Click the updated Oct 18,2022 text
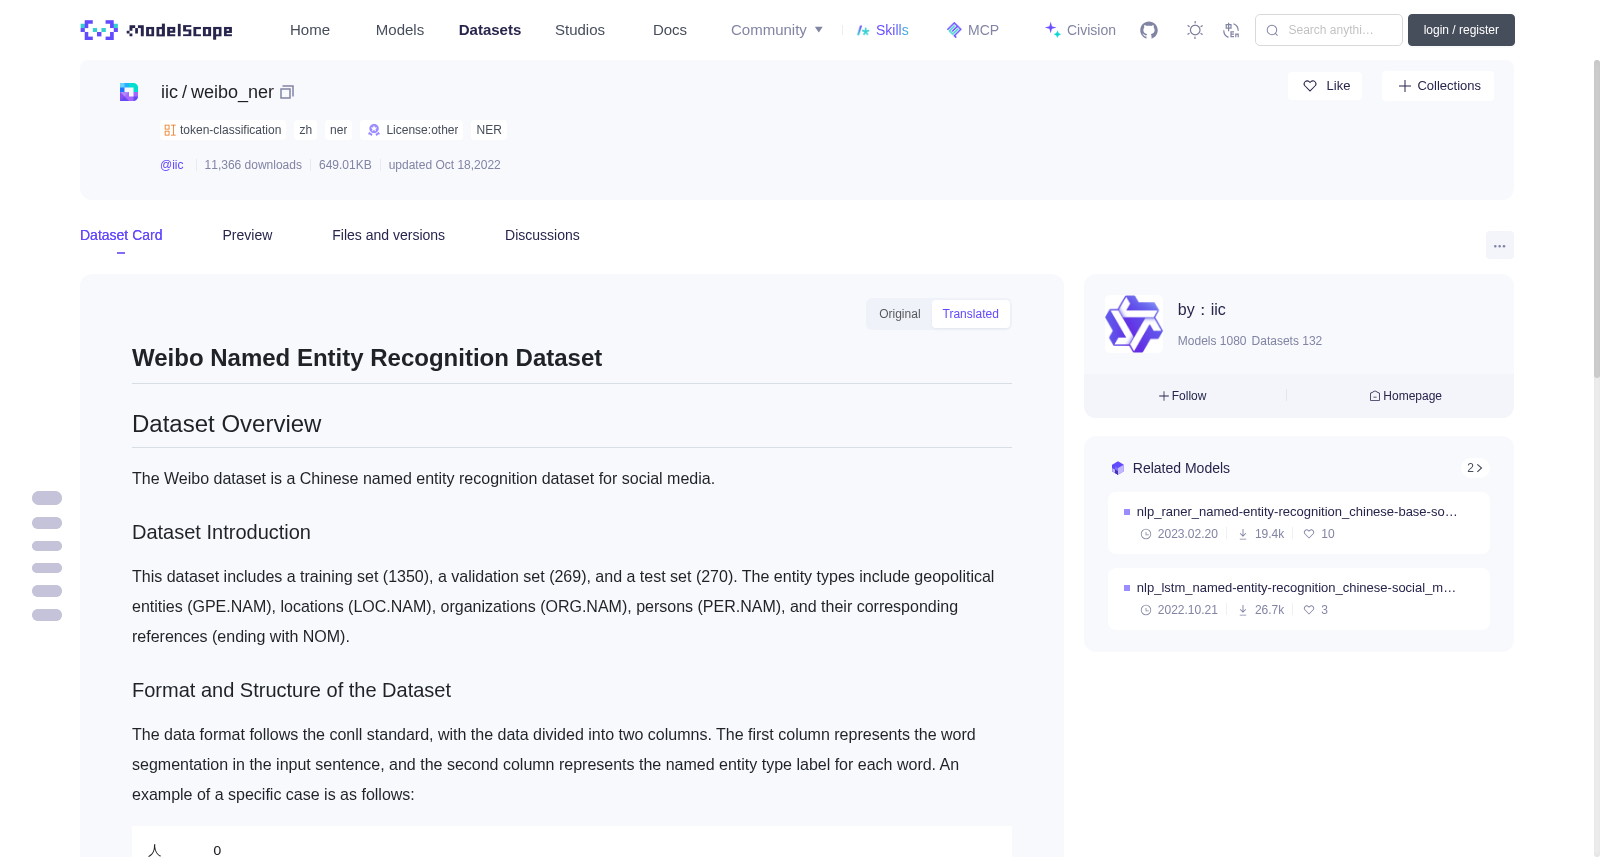The image size is (1600, 857). coord(444,165)
